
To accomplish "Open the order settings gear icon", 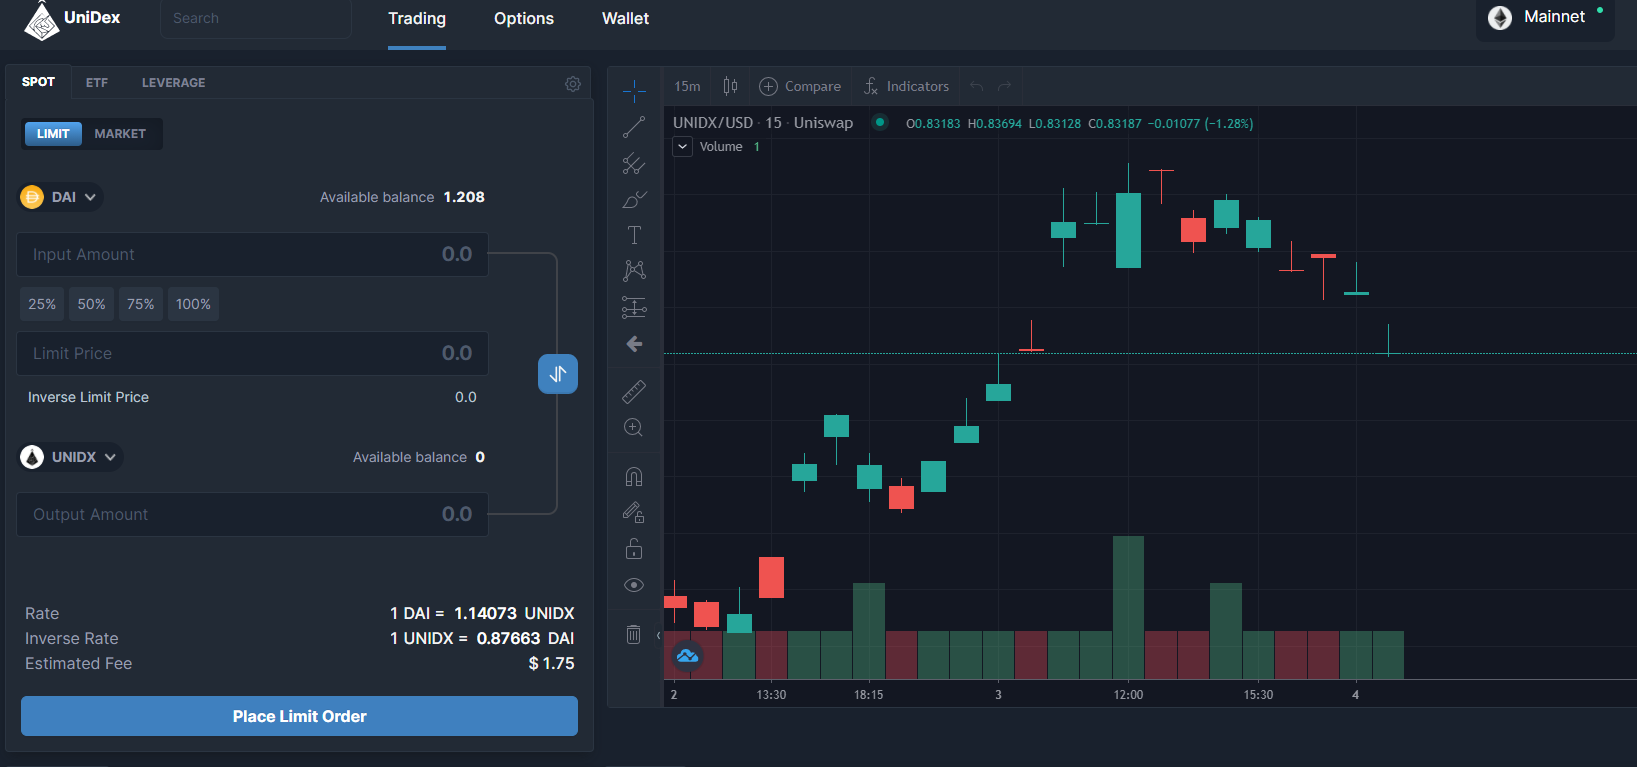I will pos(573,84).
